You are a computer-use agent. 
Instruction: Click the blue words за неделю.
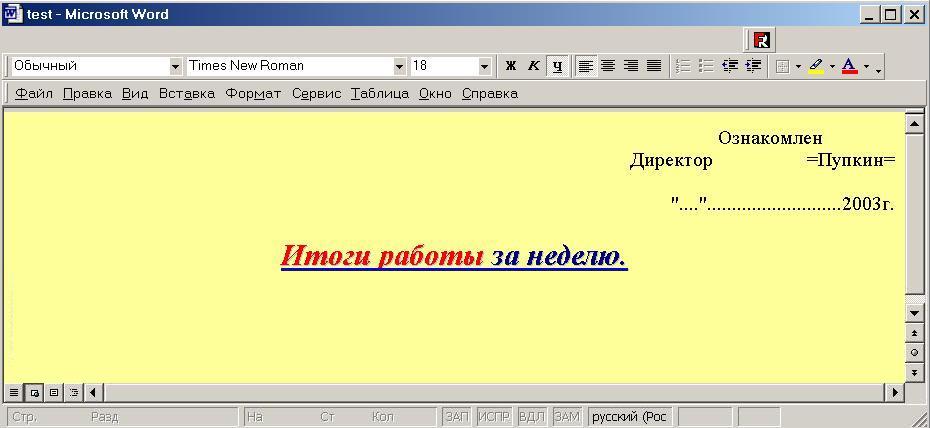pyautogui.click(x=559, y=256)
